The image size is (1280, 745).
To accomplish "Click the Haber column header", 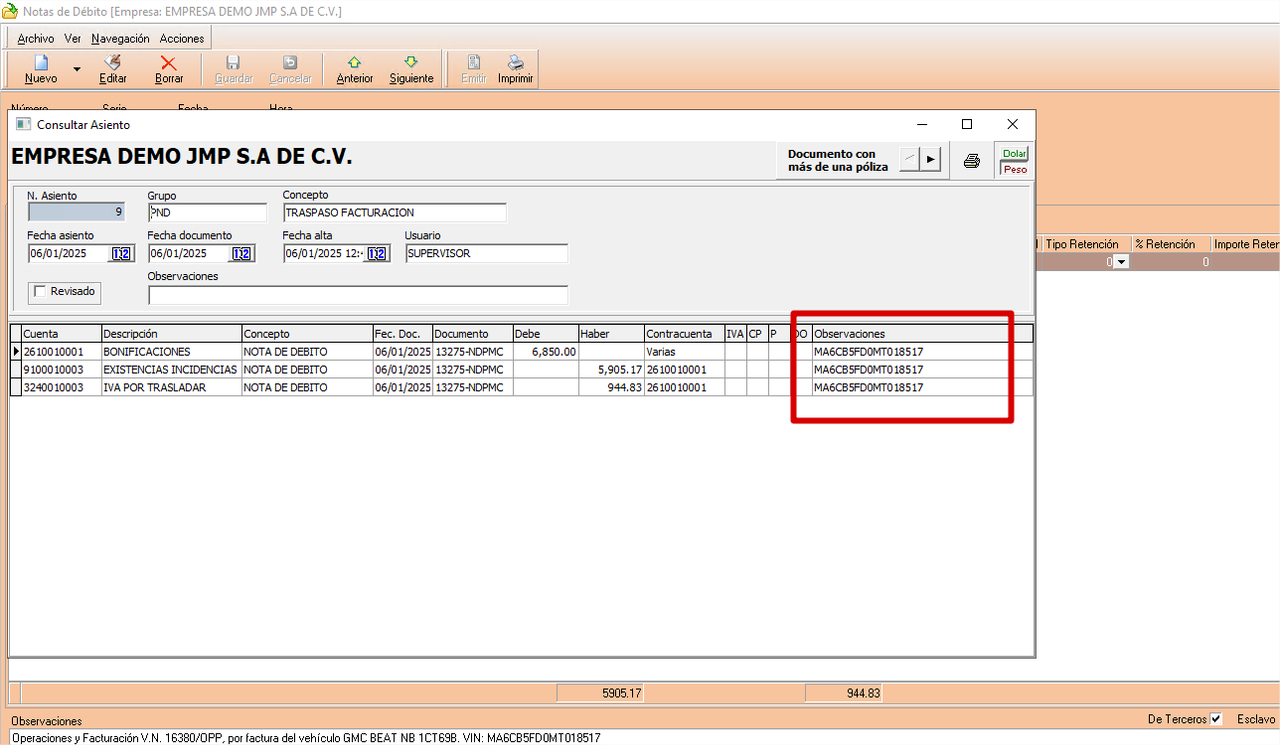I will click(611, 333).
